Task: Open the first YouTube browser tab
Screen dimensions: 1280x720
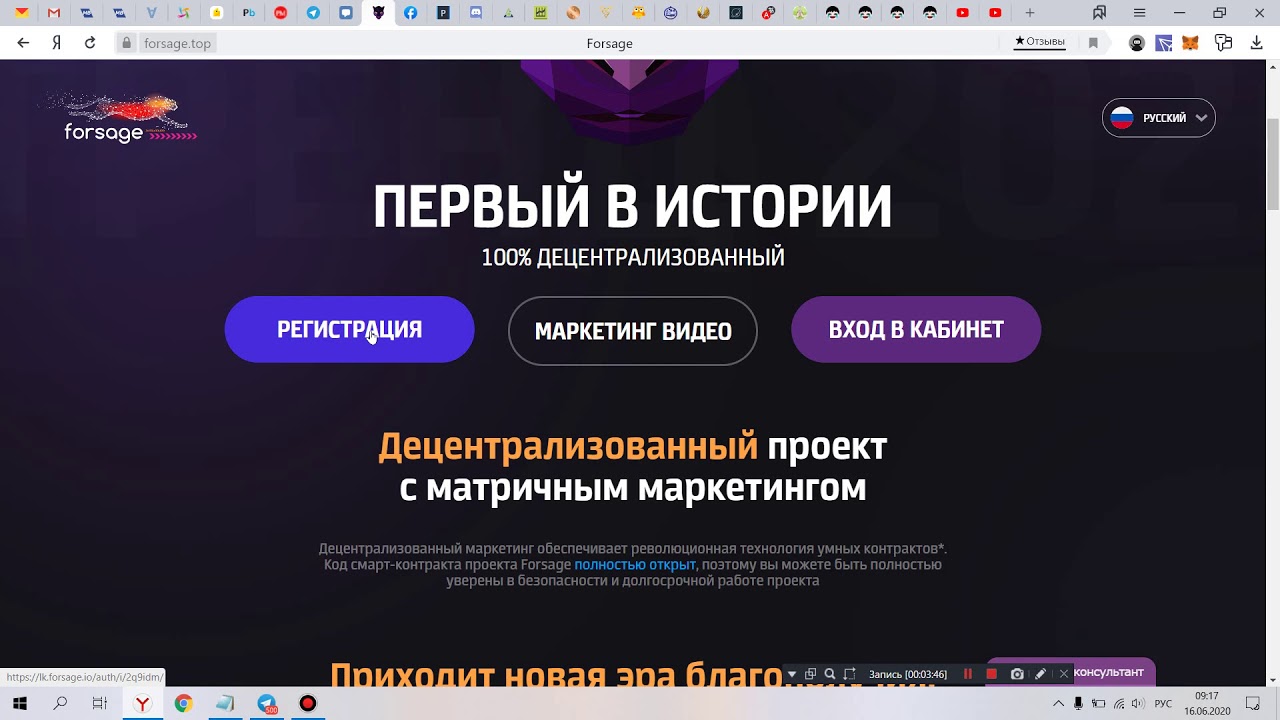Action: coord(962,13)
